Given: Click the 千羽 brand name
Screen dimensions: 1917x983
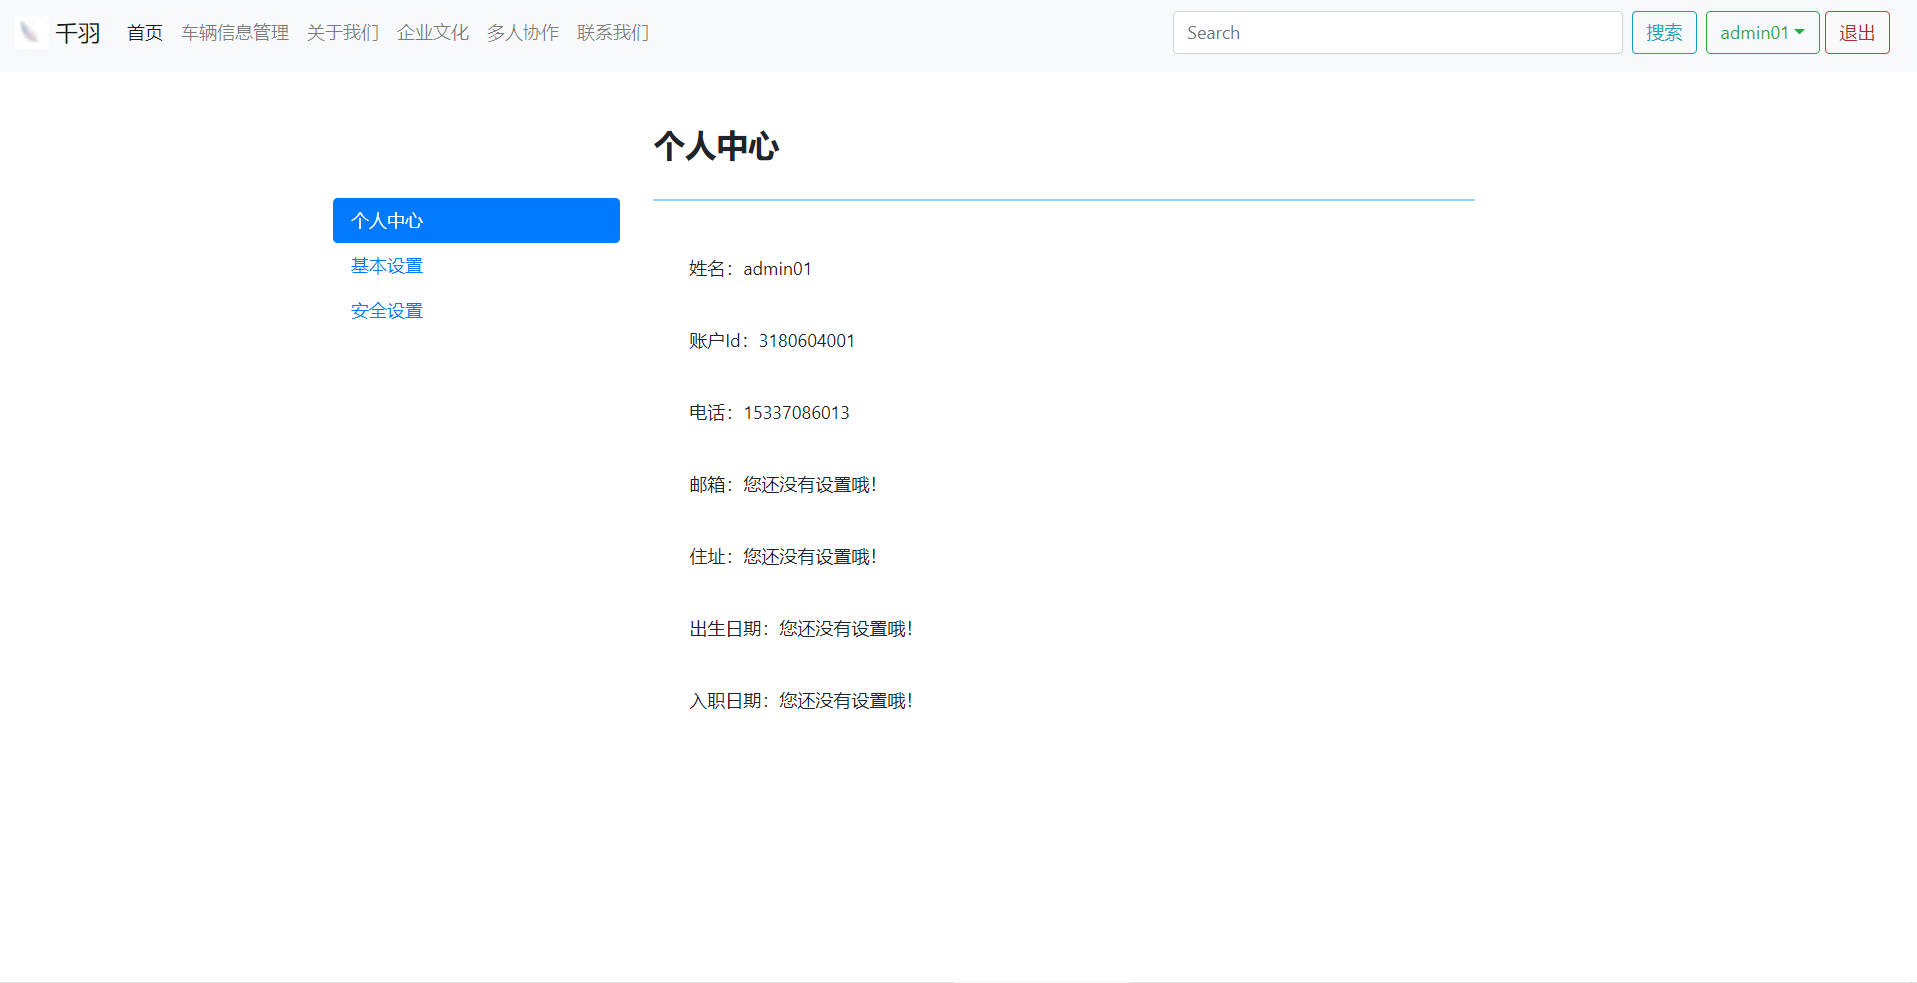Looking at the screenshot, I should (78, 33).
